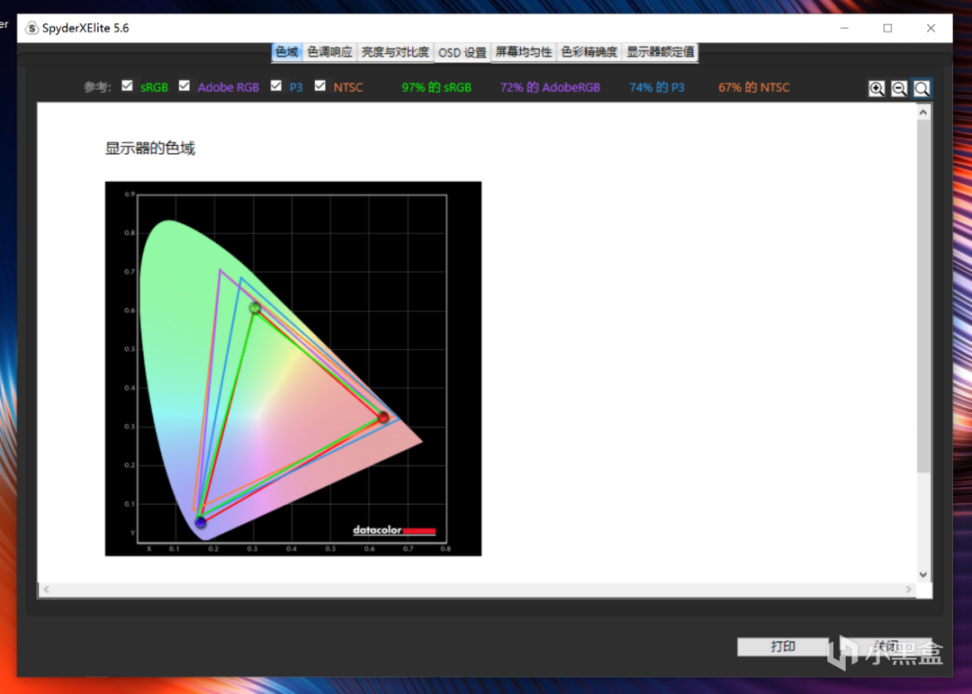This screenshot has width=972, height=694.
Task: Open the 屏幕均匀性 tab
Action: (x=524, y=52)
